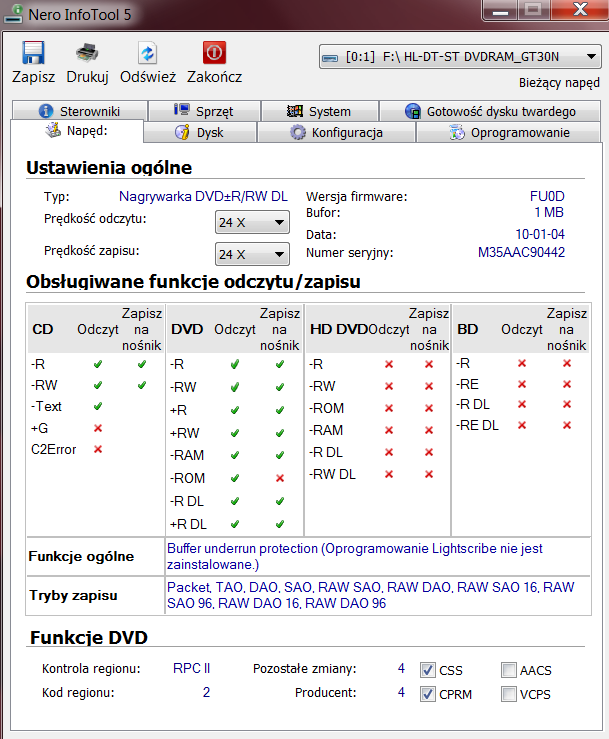
Task: Toggle the CPRM checkbox
Action: [x=428, y=694]
